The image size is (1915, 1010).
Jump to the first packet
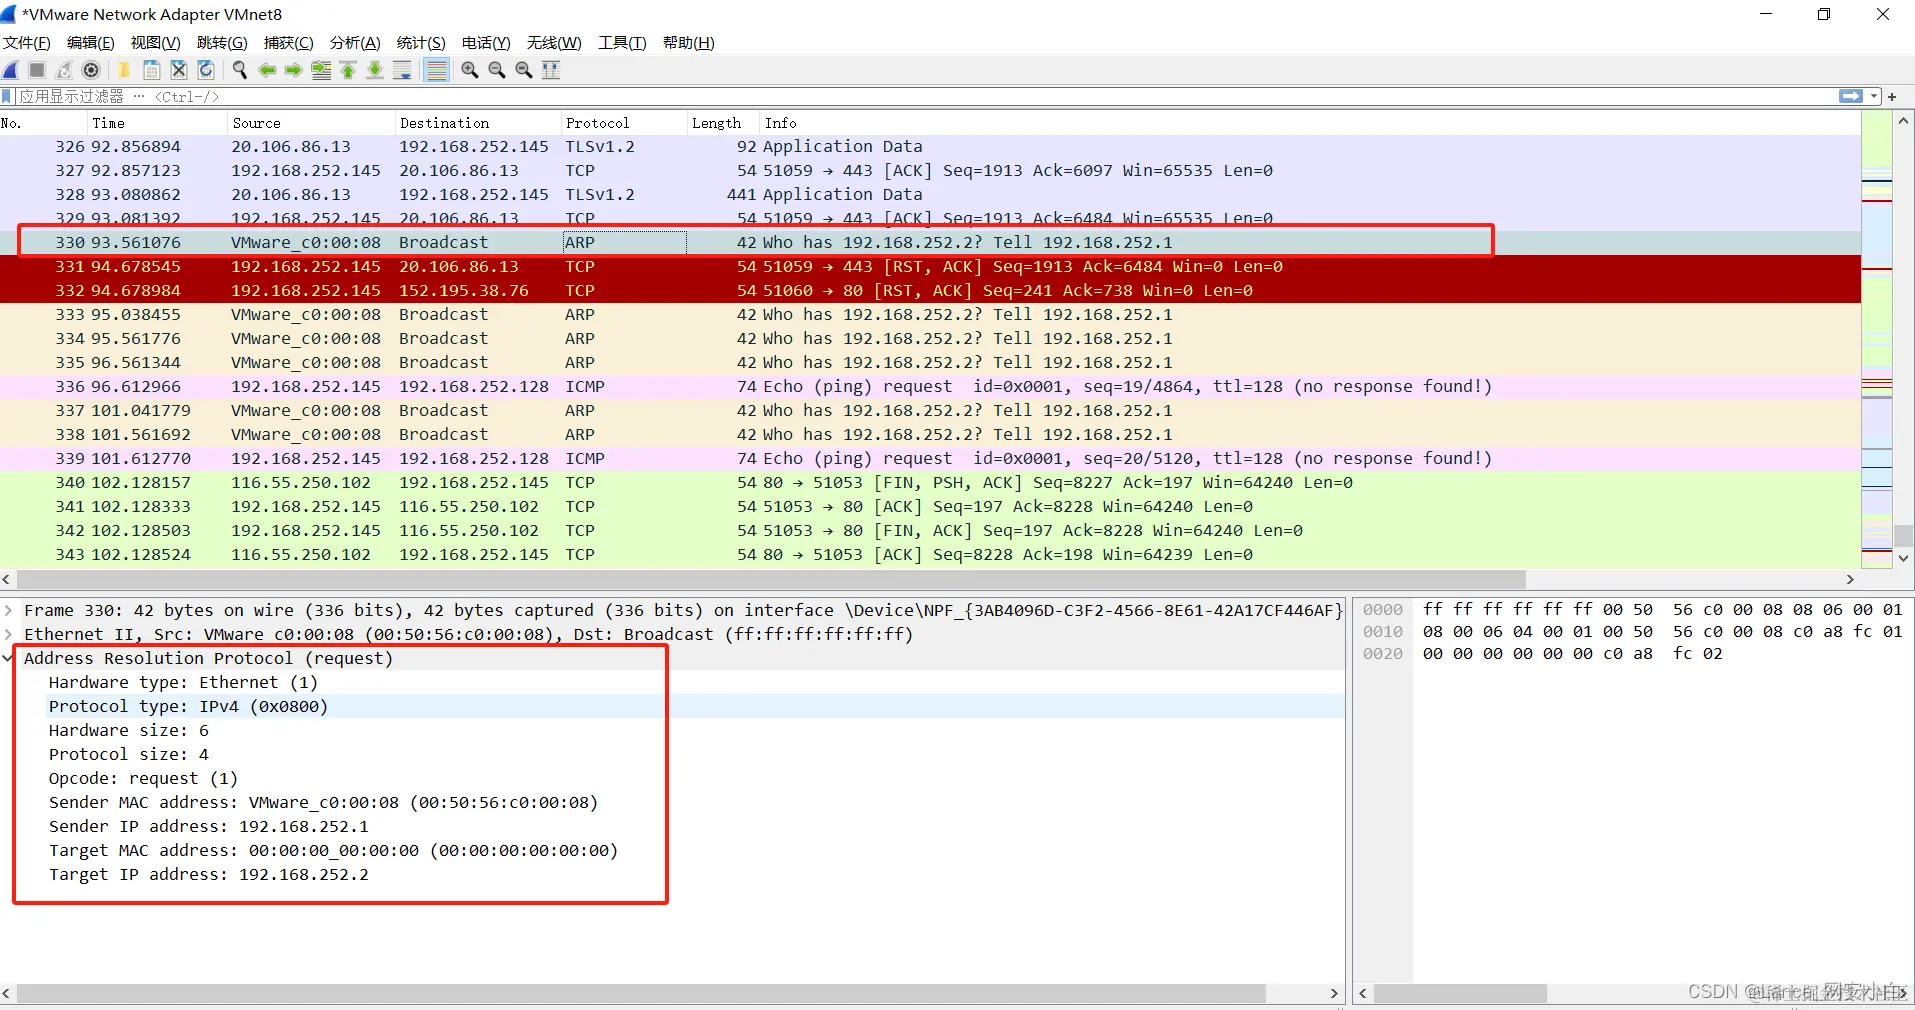348,70
